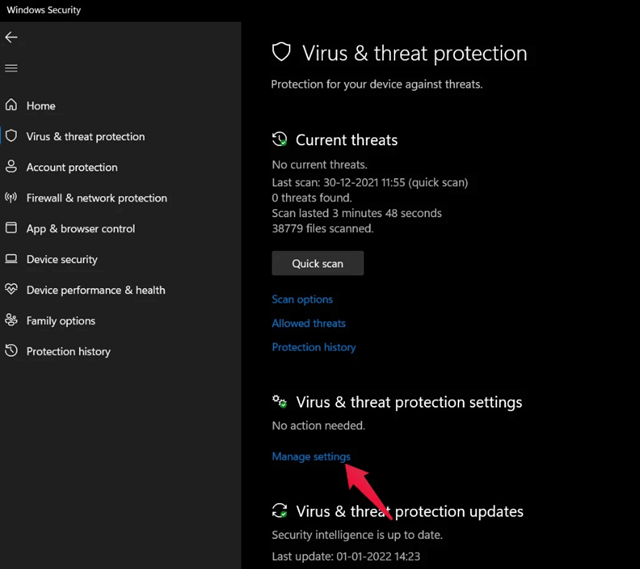Viewport: 640px width, 569px height.
Task: Click the Virus & threat protection updates refresh icon
Action: click(x=280, y=511)
